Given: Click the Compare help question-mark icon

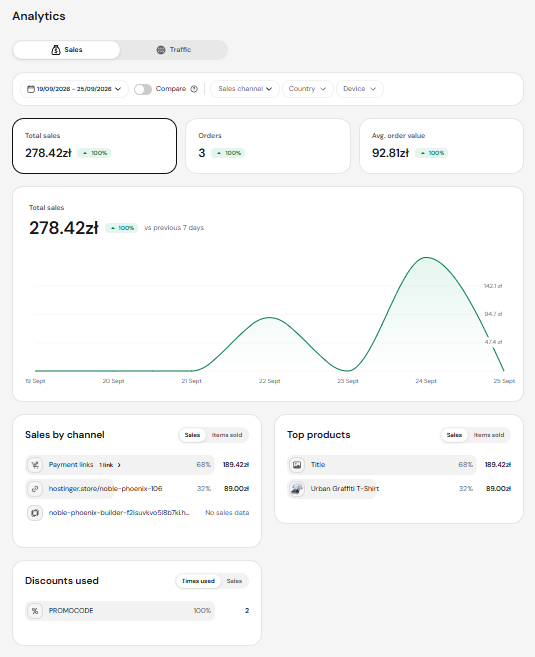Looking at the screenshot, I should [x=194, y=89].
